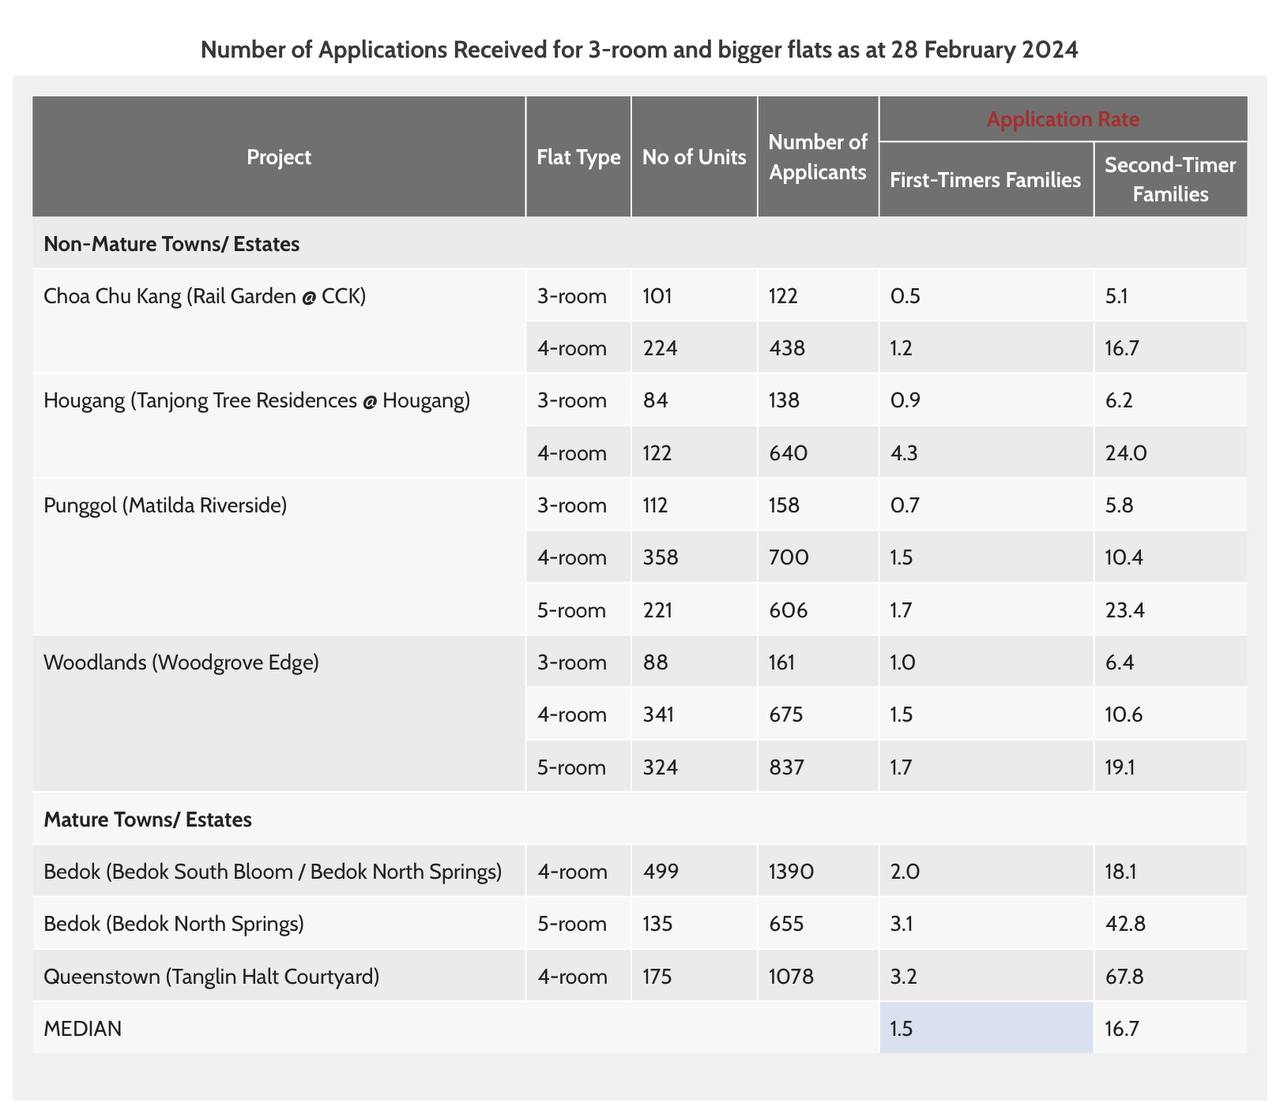
Task: Select the Project column header
Action: (x=279, y=157)
